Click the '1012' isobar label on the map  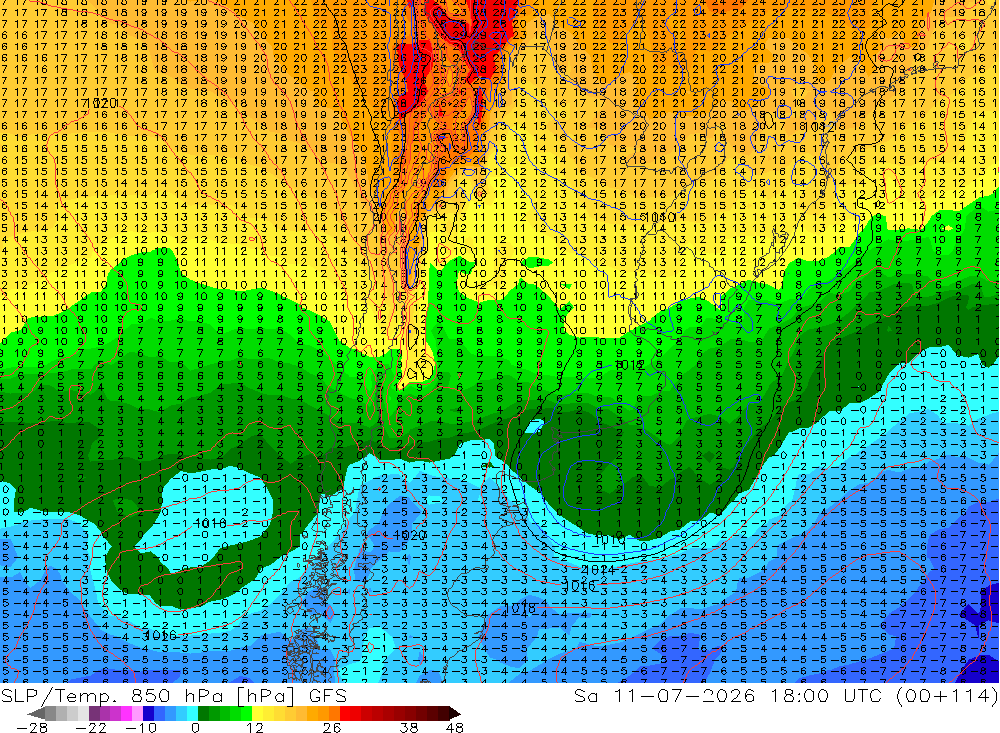click(x=630, y=365)
